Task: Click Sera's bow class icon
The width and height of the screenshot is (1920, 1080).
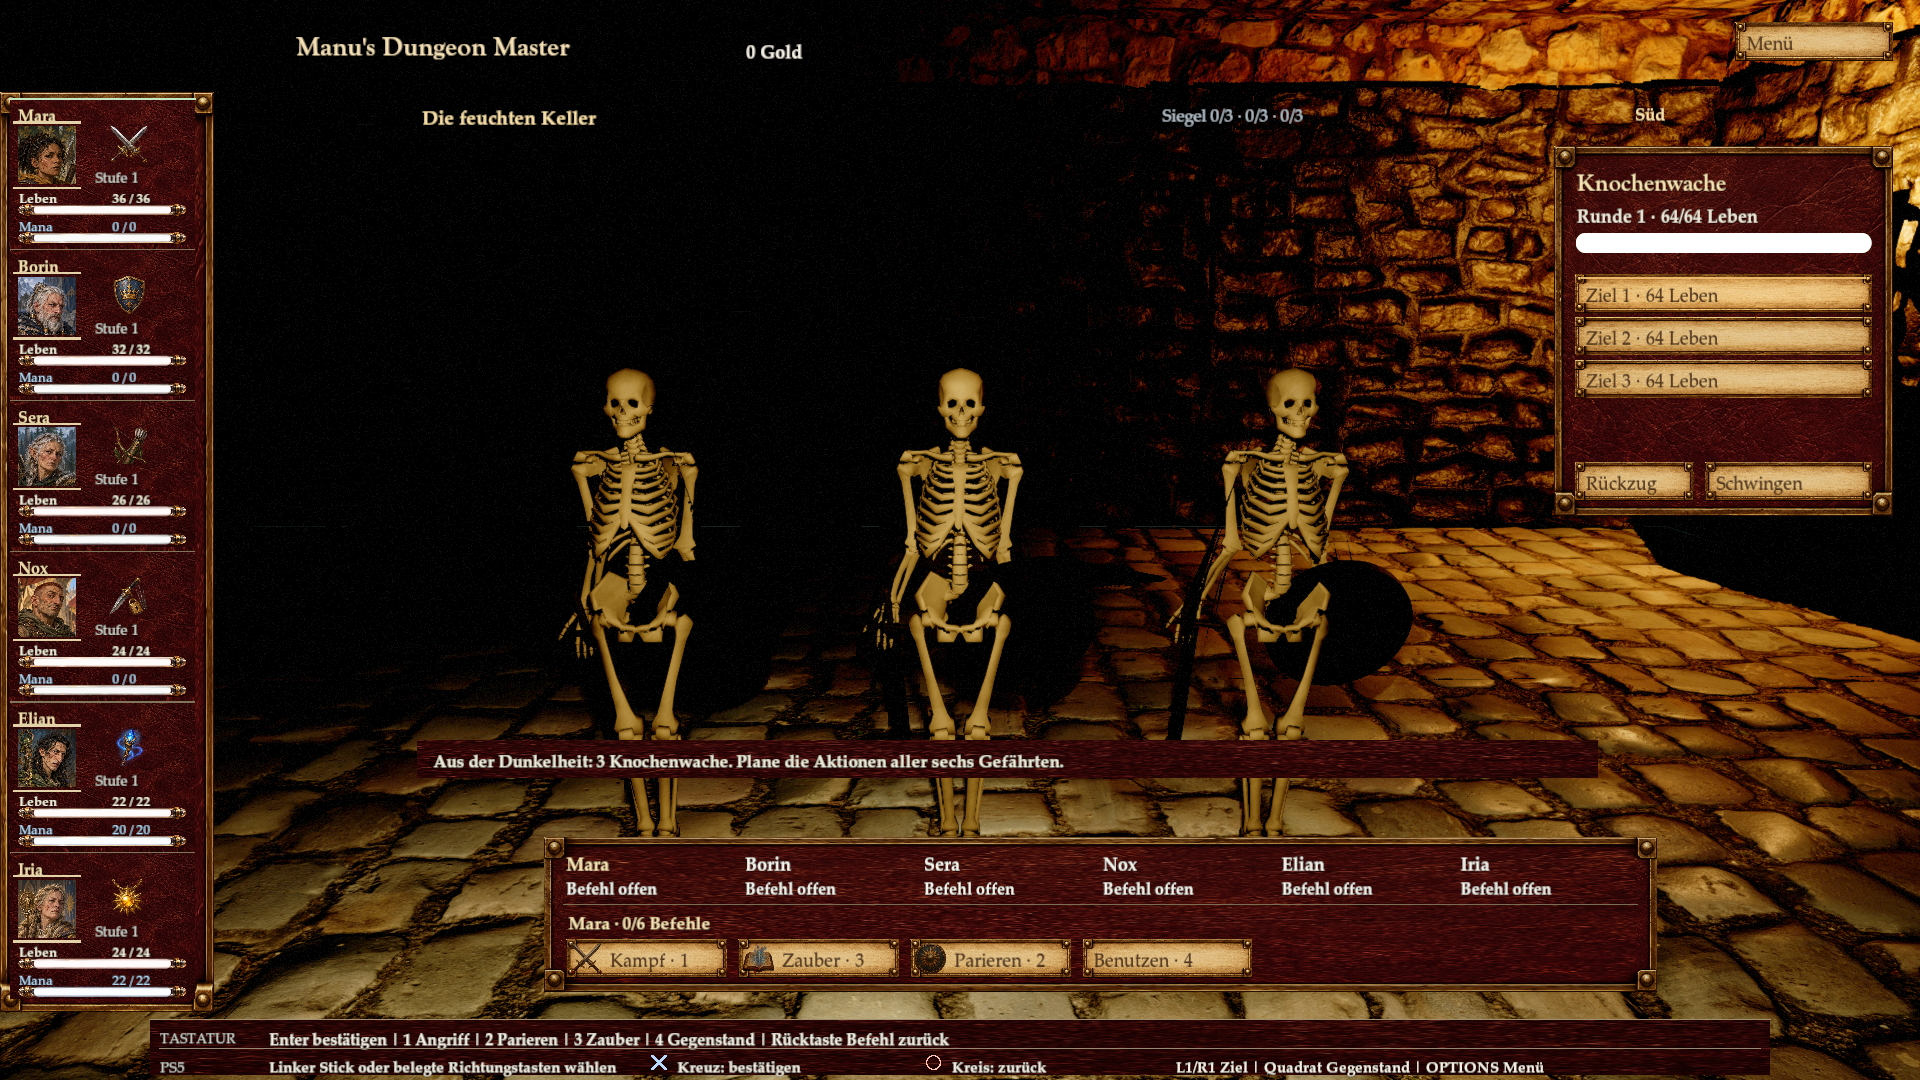Action: 128,446
